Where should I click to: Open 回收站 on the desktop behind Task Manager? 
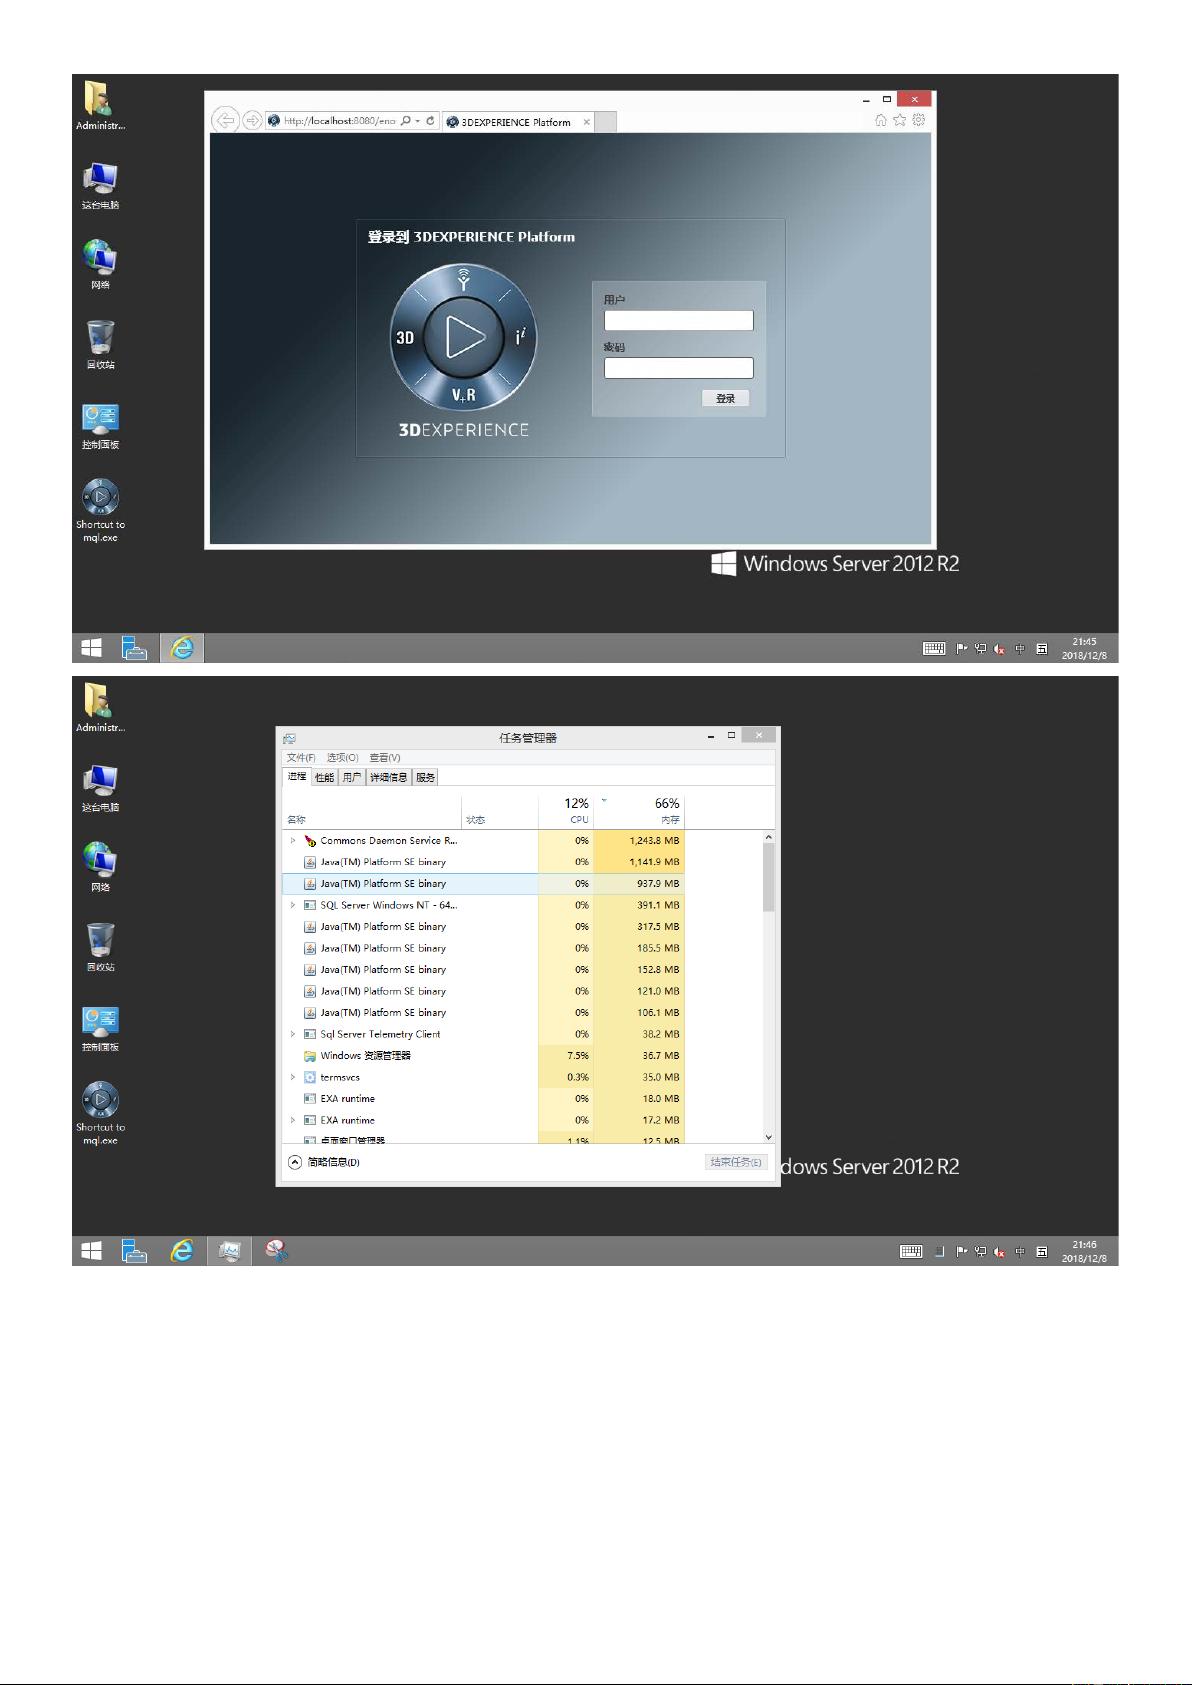[100, 946]
